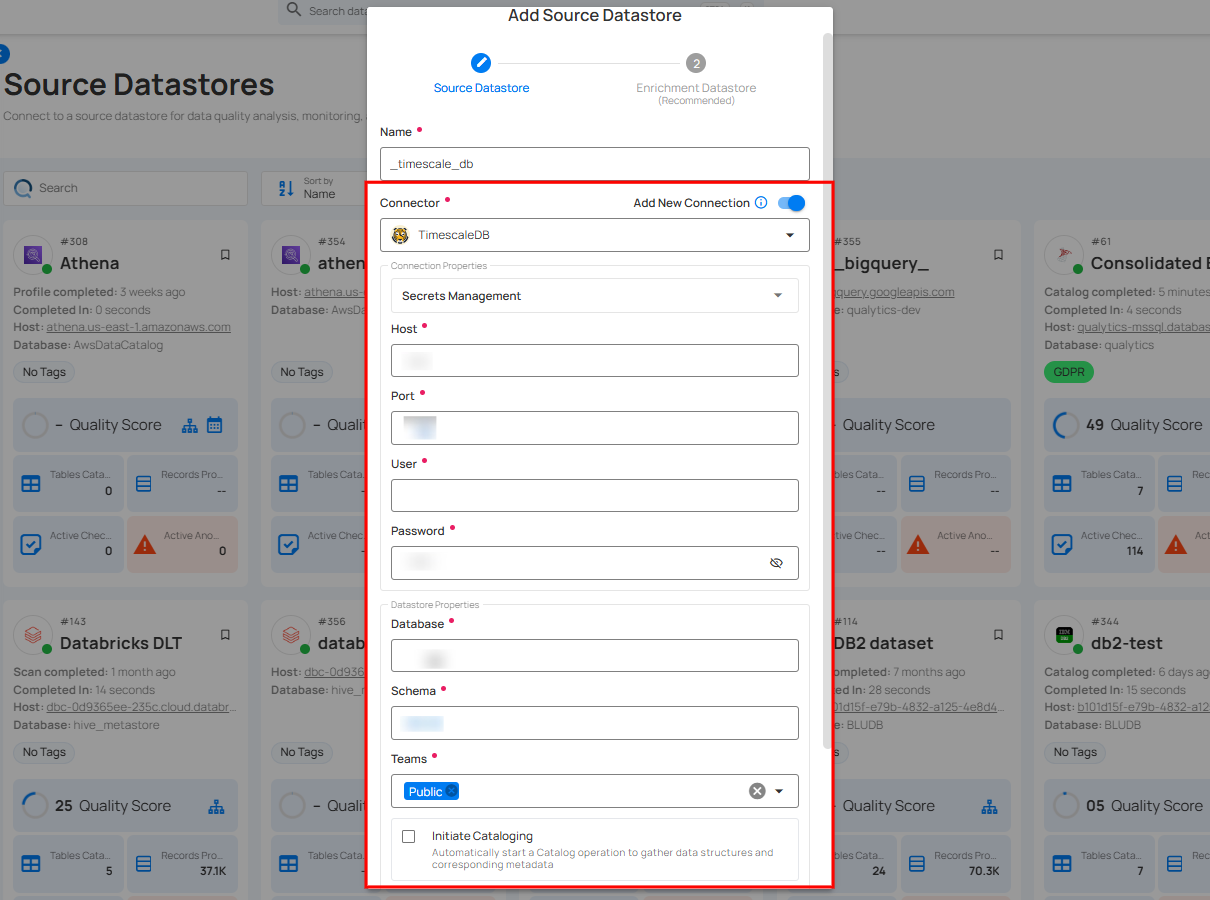
Task: Click the Name field containing _timescale_db
Action: [594, 163]
